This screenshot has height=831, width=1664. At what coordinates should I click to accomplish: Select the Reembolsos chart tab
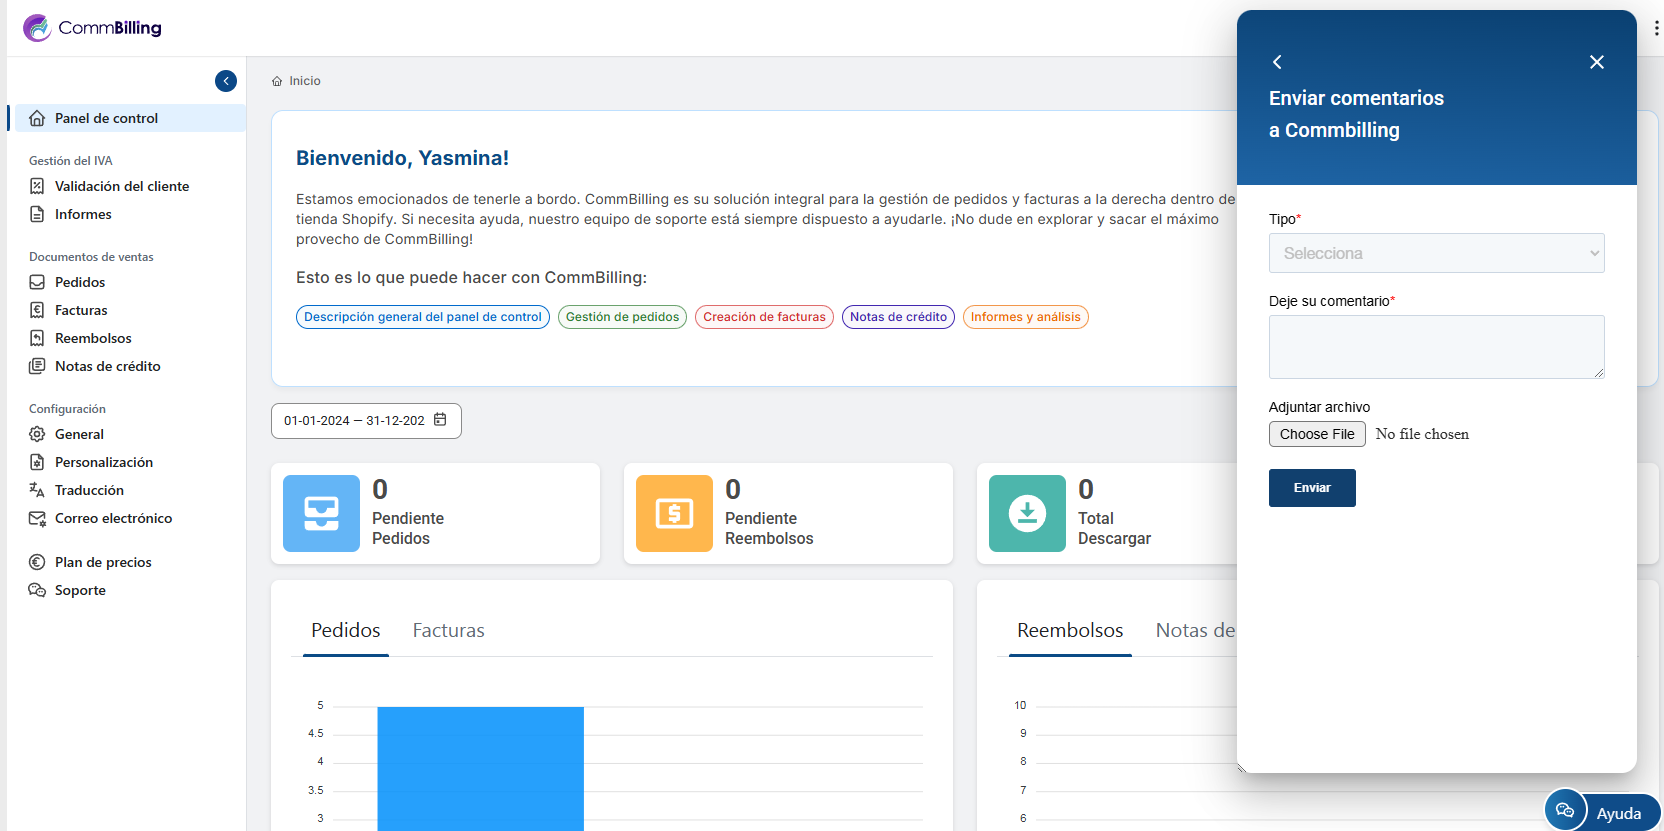(1069, 631)
